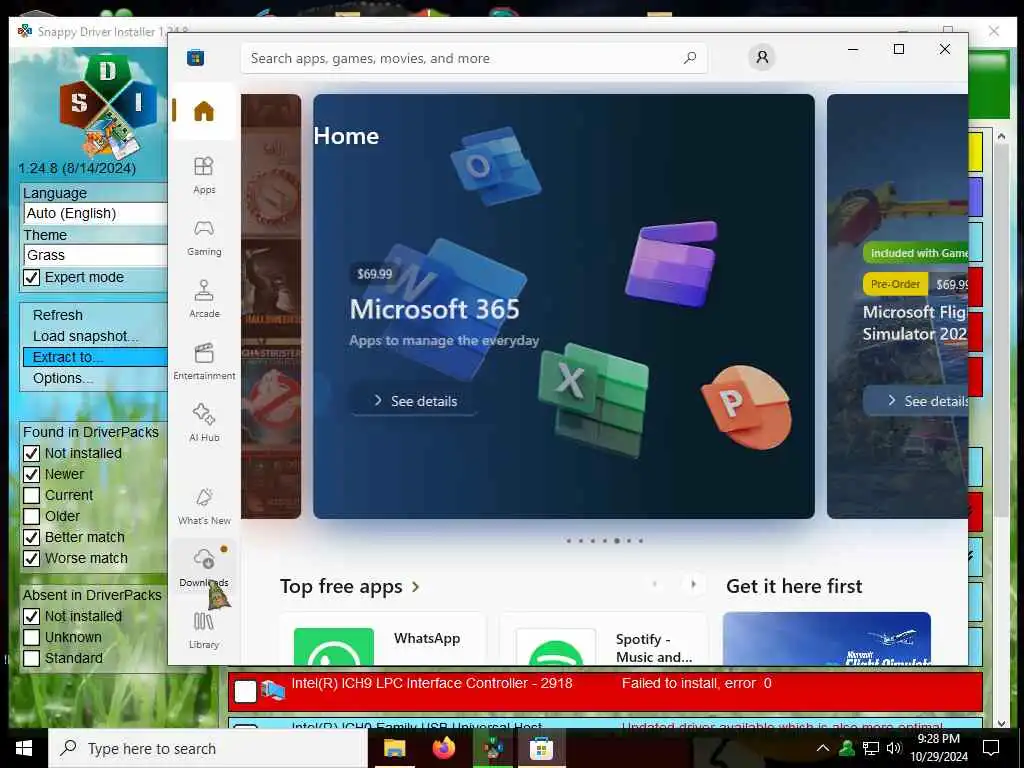Open the Gaming section in Microsoft Store
The width and height of the screenshot is (1024, 768).
204,237
